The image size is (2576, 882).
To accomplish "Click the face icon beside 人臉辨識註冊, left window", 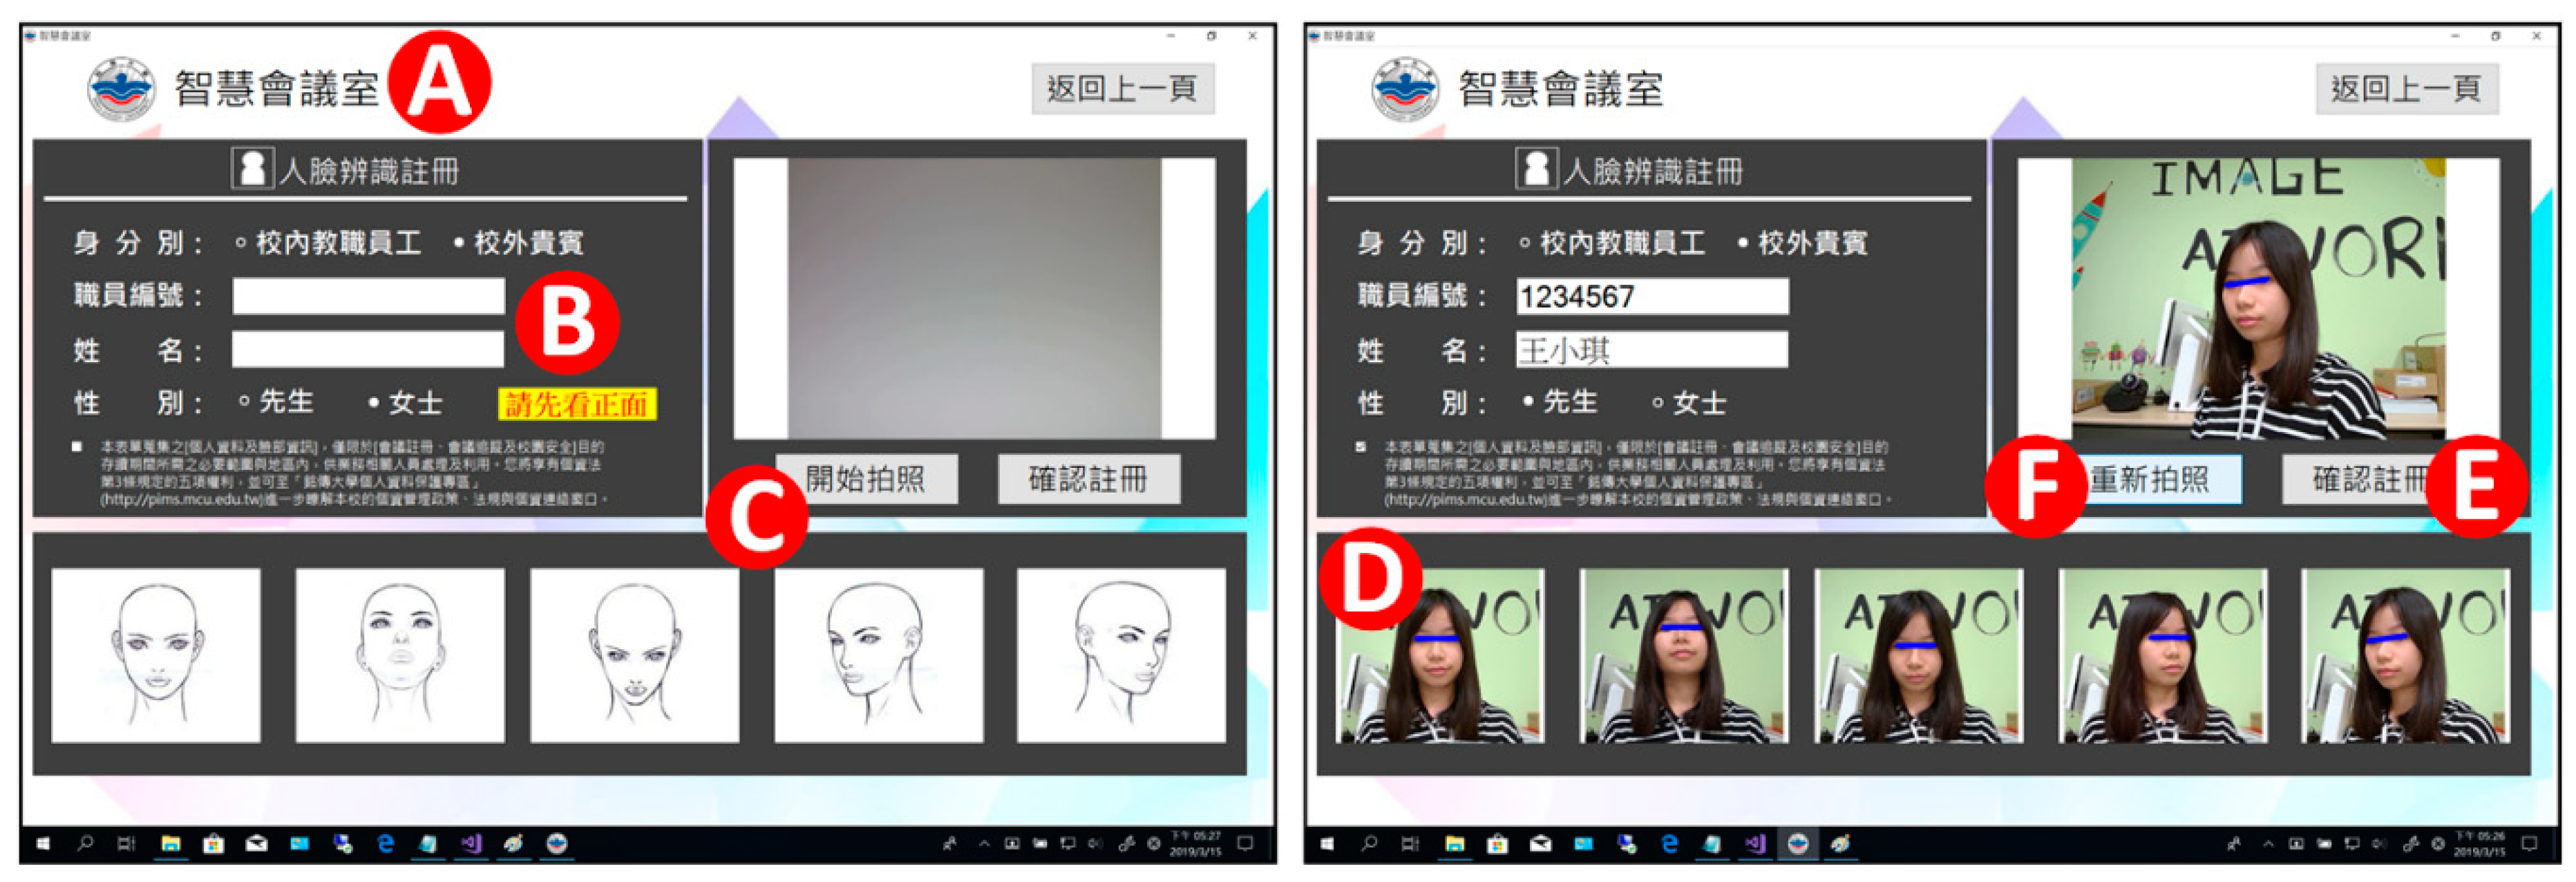I will (252, 169).
